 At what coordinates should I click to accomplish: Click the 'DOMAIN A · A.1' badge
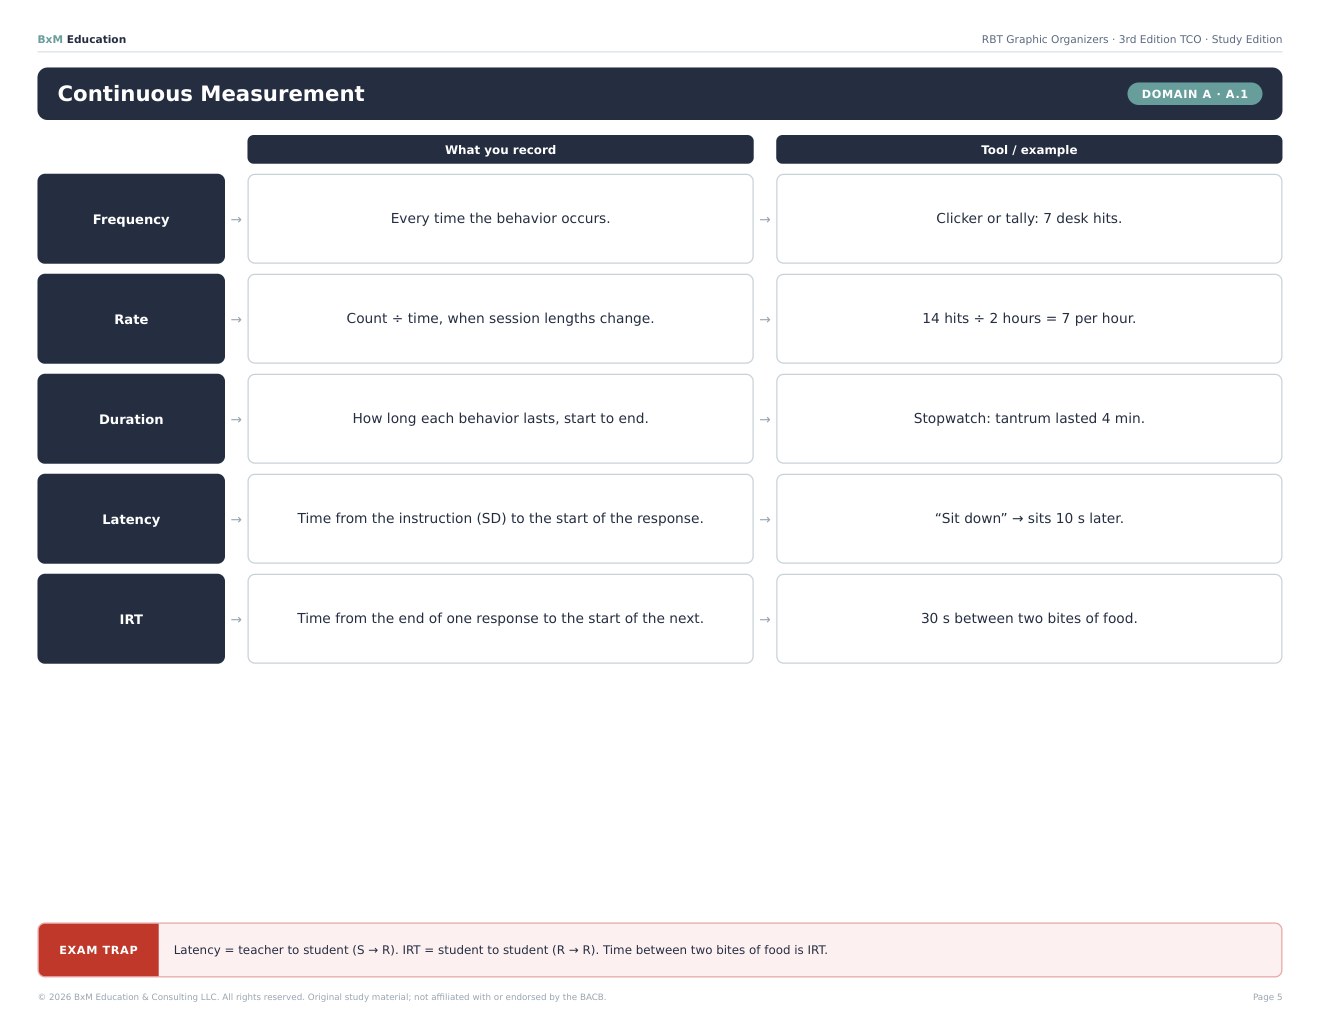[1195, 94]
